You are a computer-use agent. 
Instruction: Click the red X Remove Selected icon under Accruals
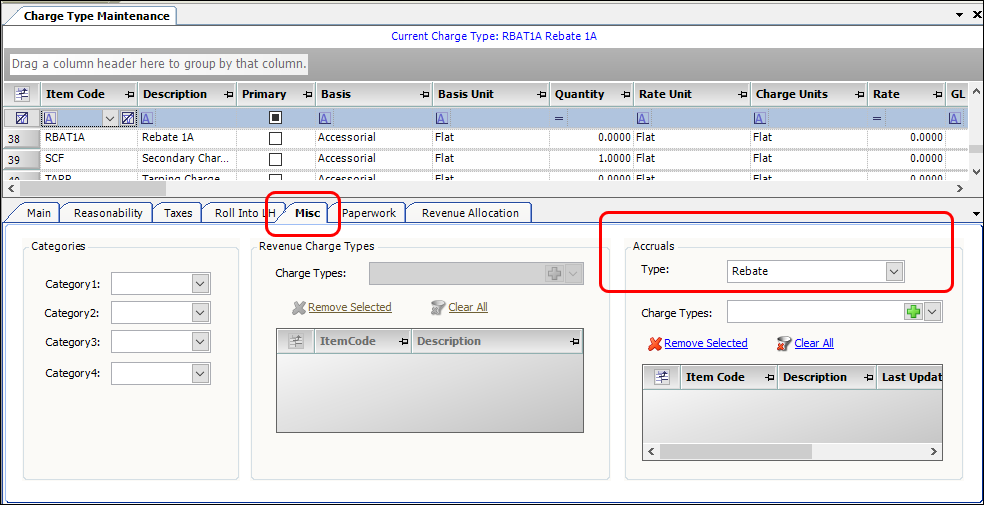[655, 344]
